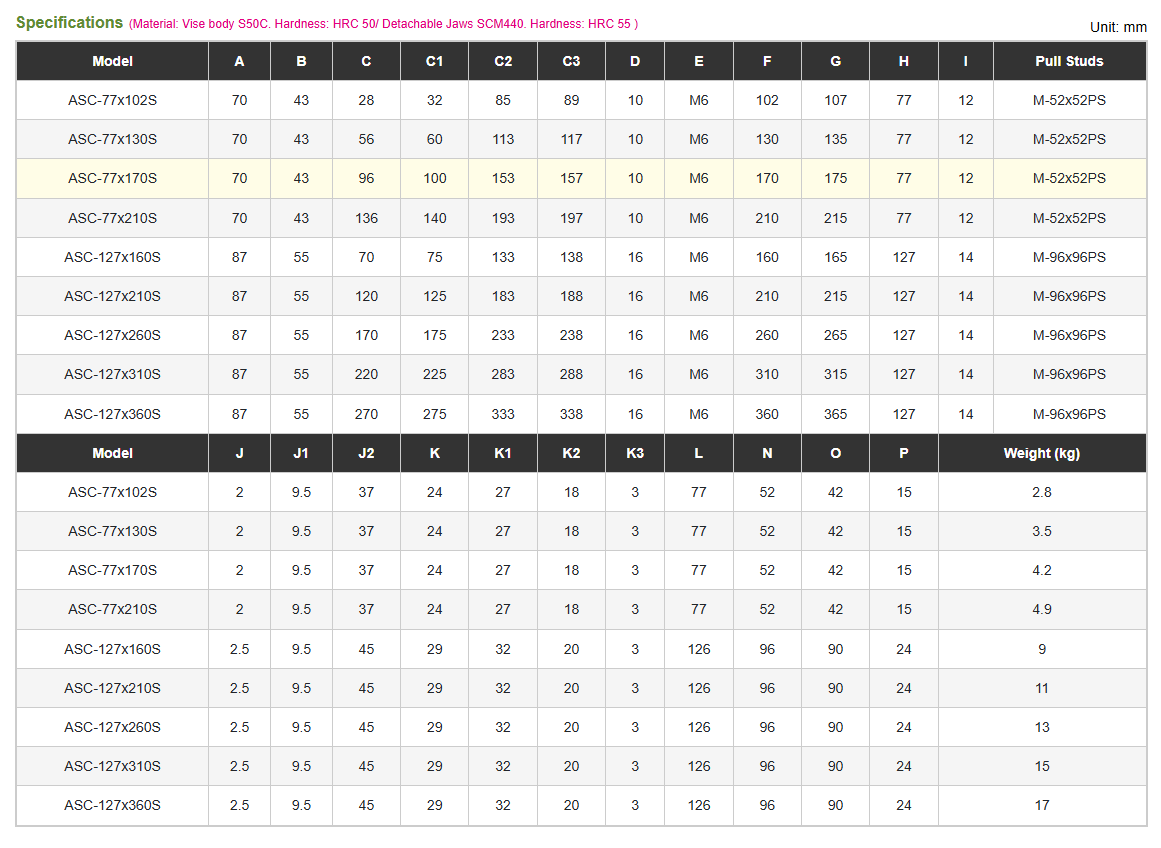Click the Weight (kg) column header
Viewport: 1161px width, 848px height.
click(x=1041, y=453)
